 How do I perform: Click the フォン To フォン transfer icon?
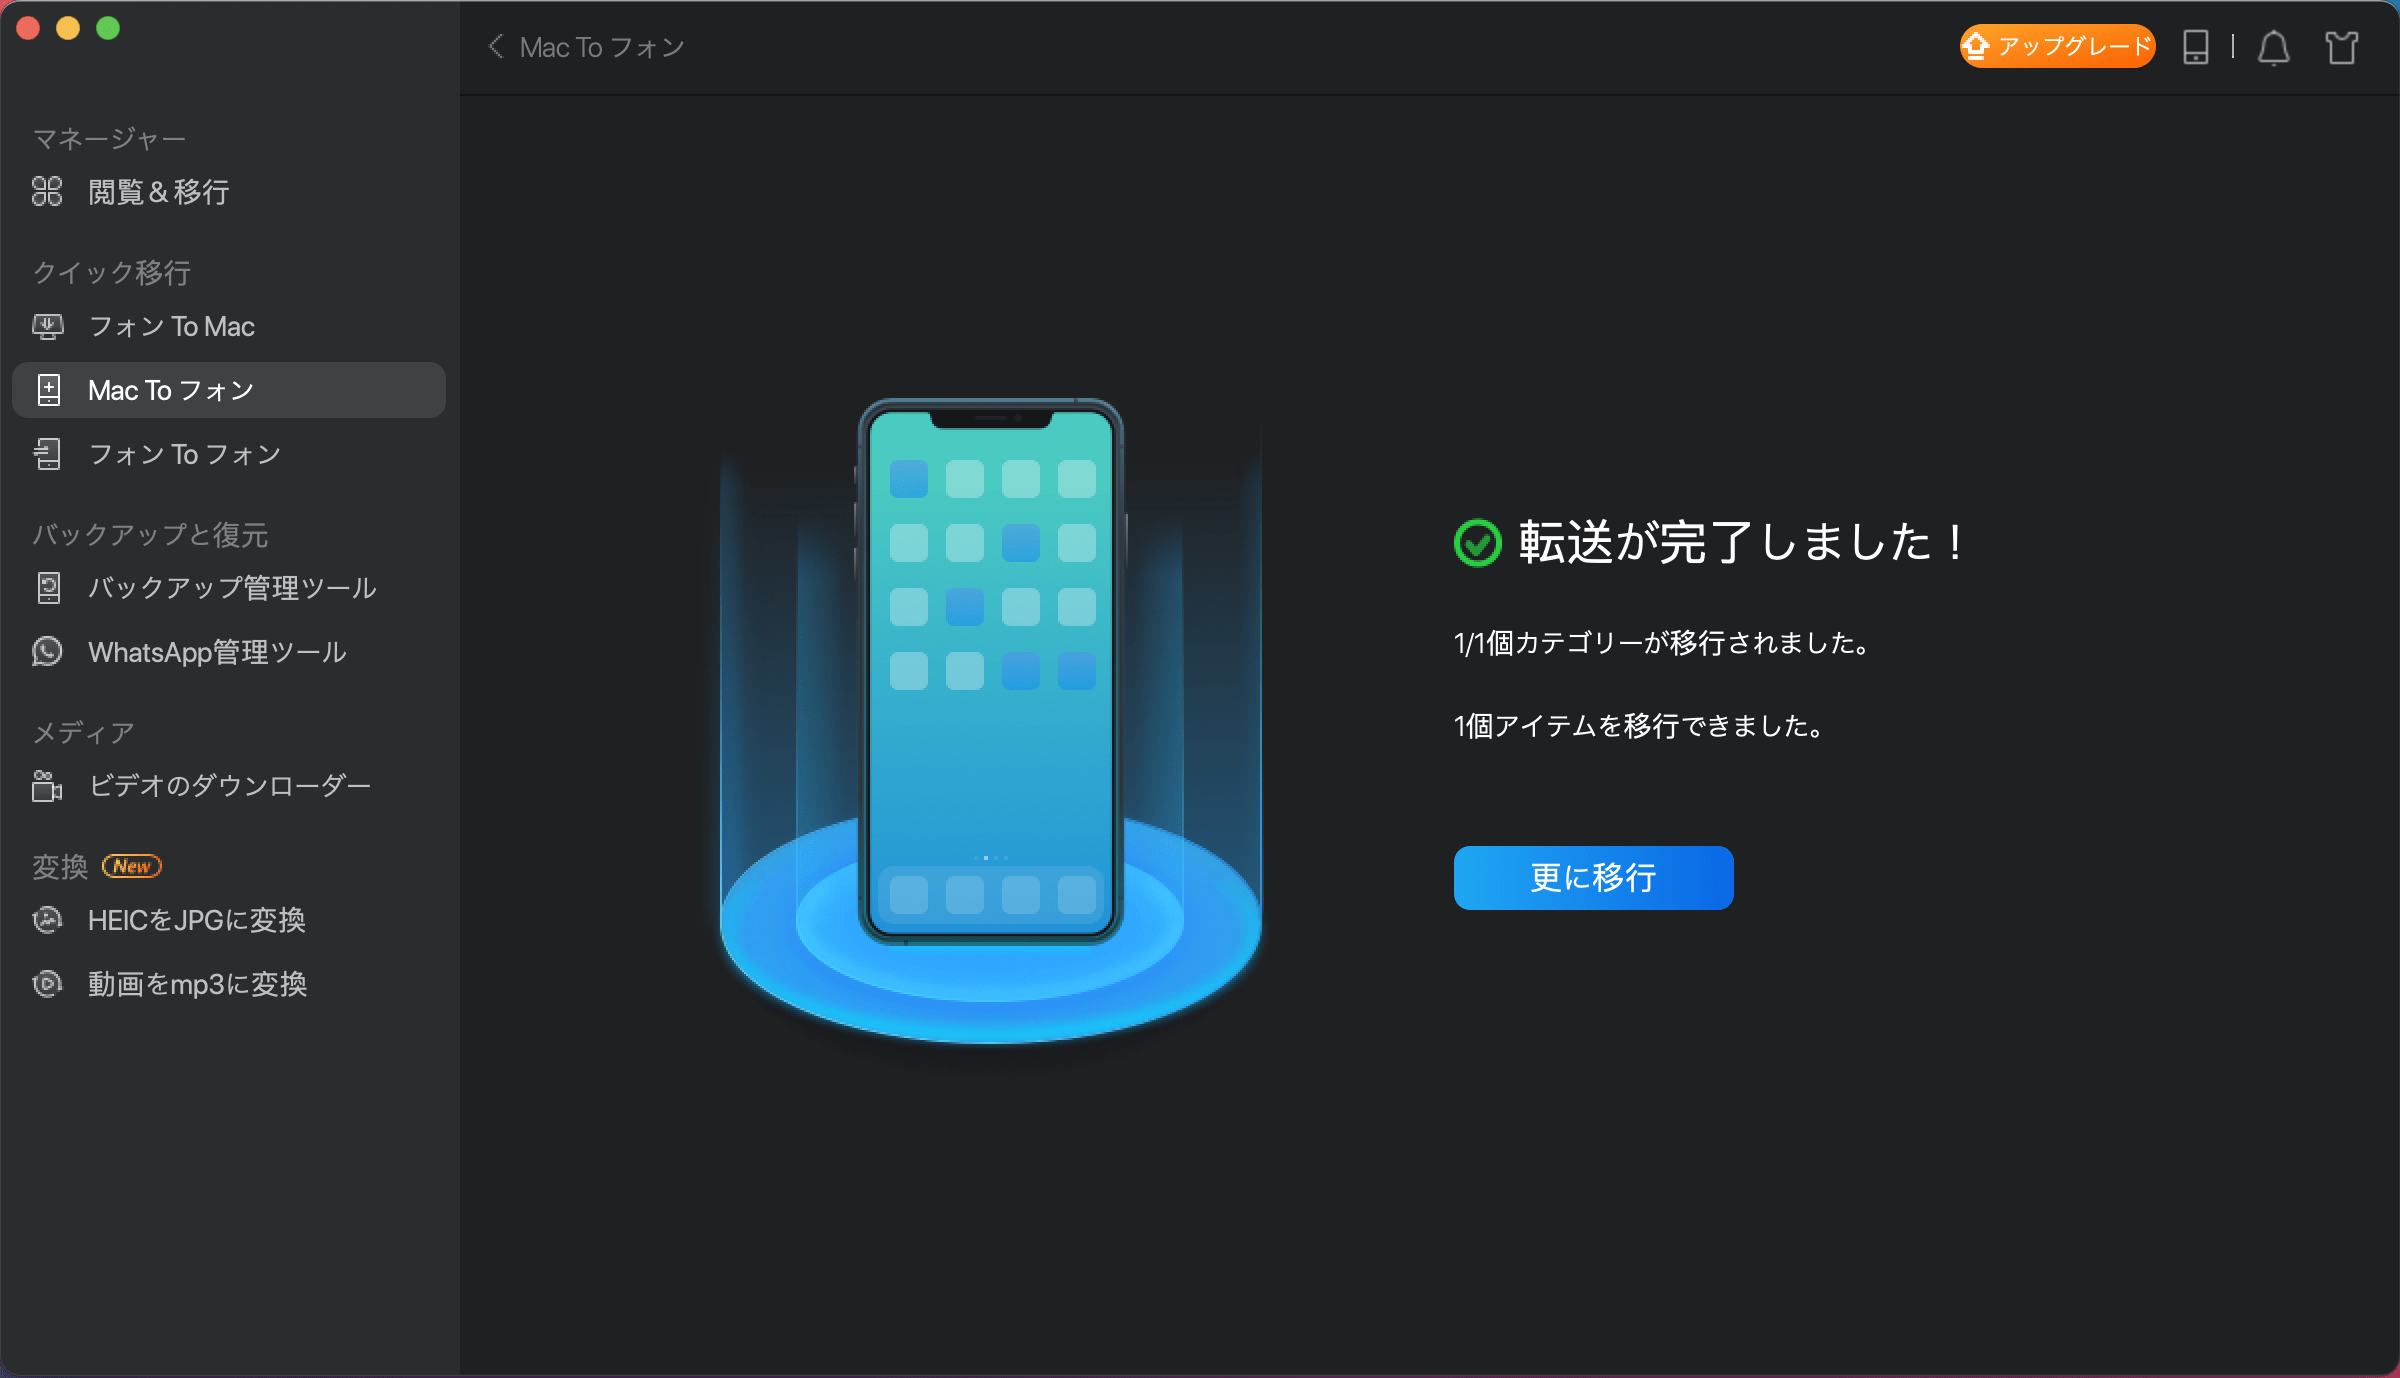[x=47, y=455]
